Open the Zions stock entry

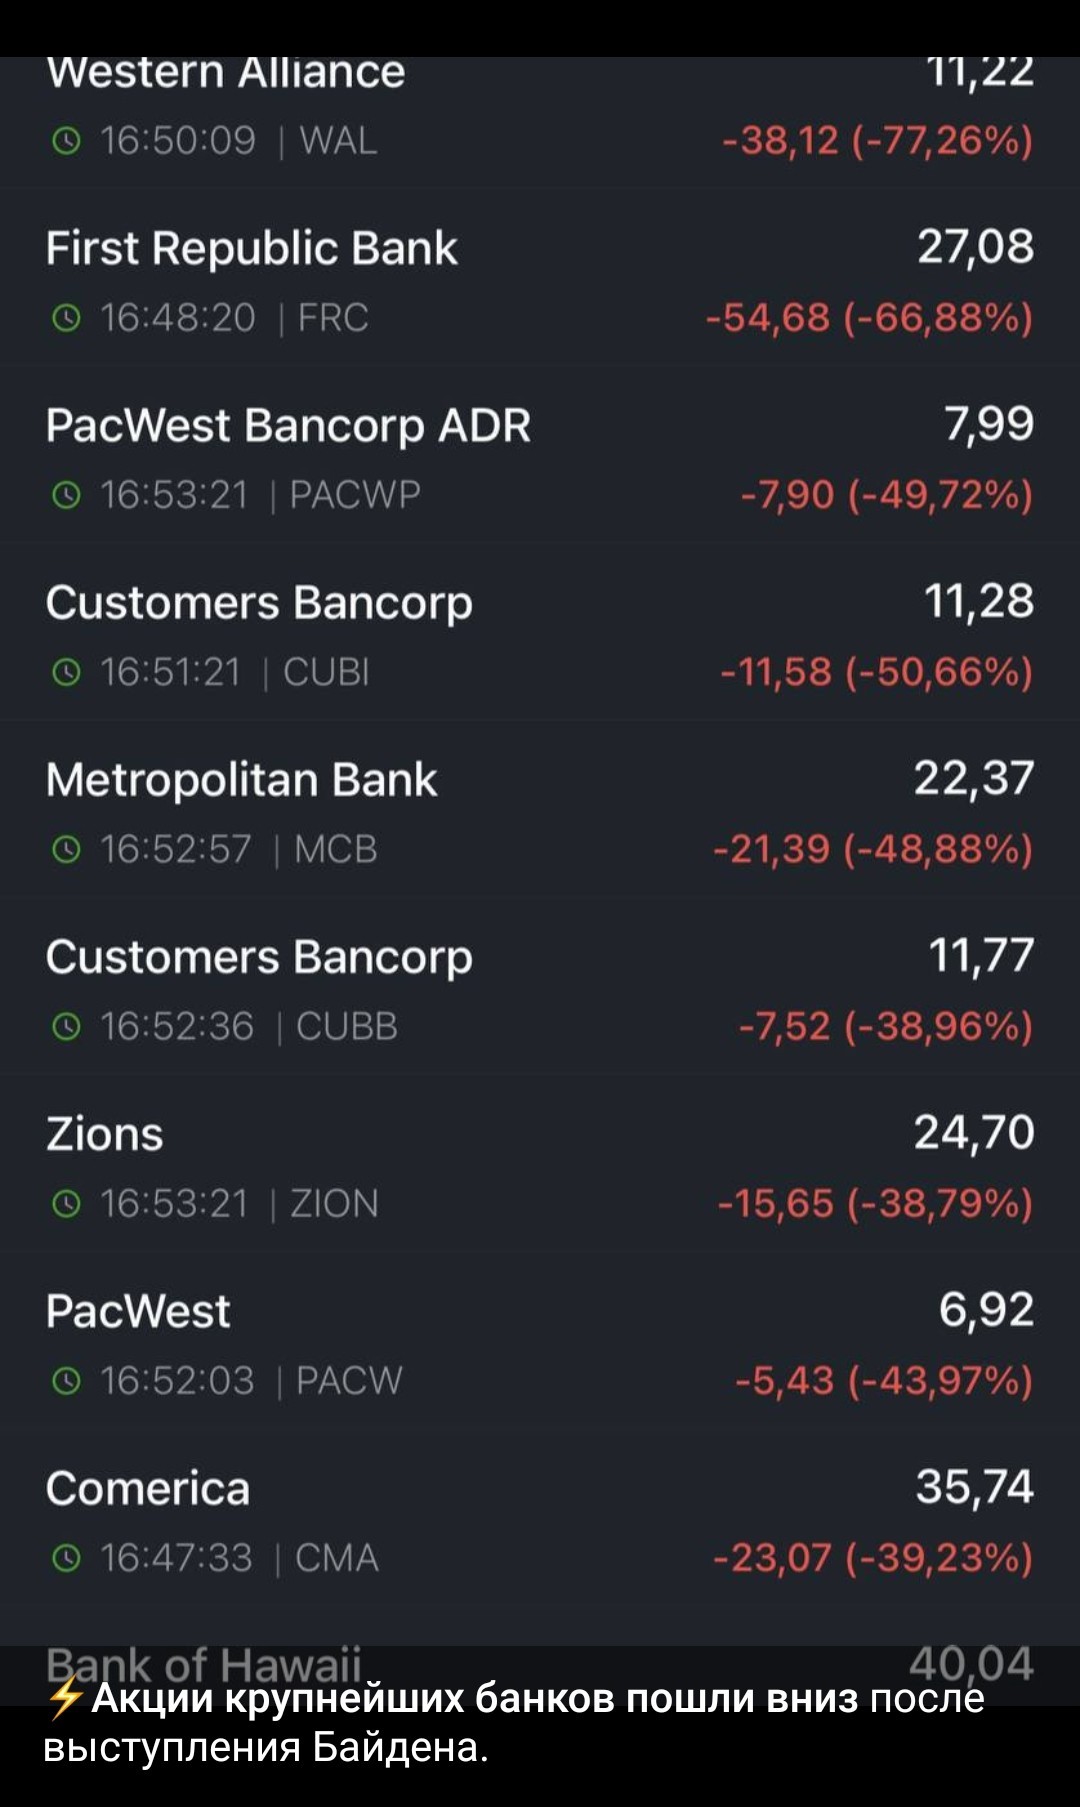pos(540,1164)
